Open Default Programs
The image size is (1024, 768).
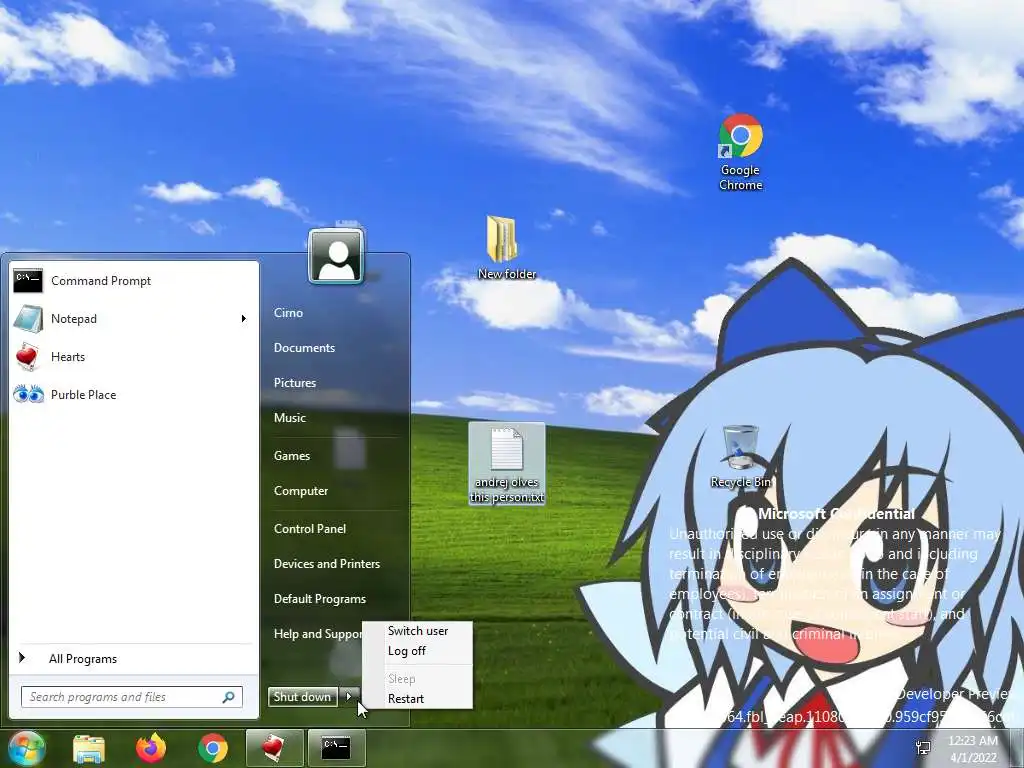[319, 599]
